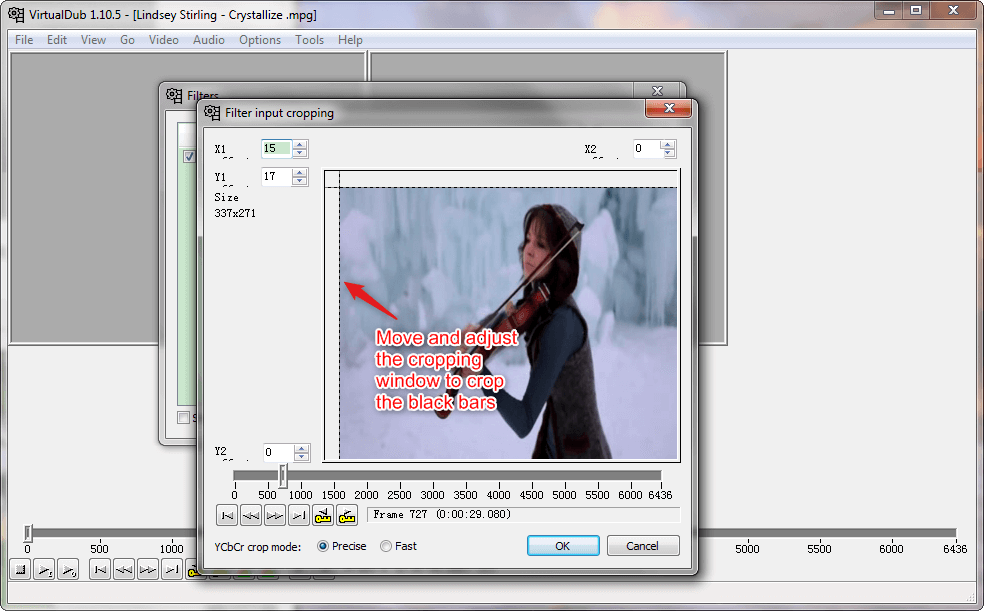Click output playback button in main toolbar
This screenshot has height=611, width=984.
tap(68, 570)
